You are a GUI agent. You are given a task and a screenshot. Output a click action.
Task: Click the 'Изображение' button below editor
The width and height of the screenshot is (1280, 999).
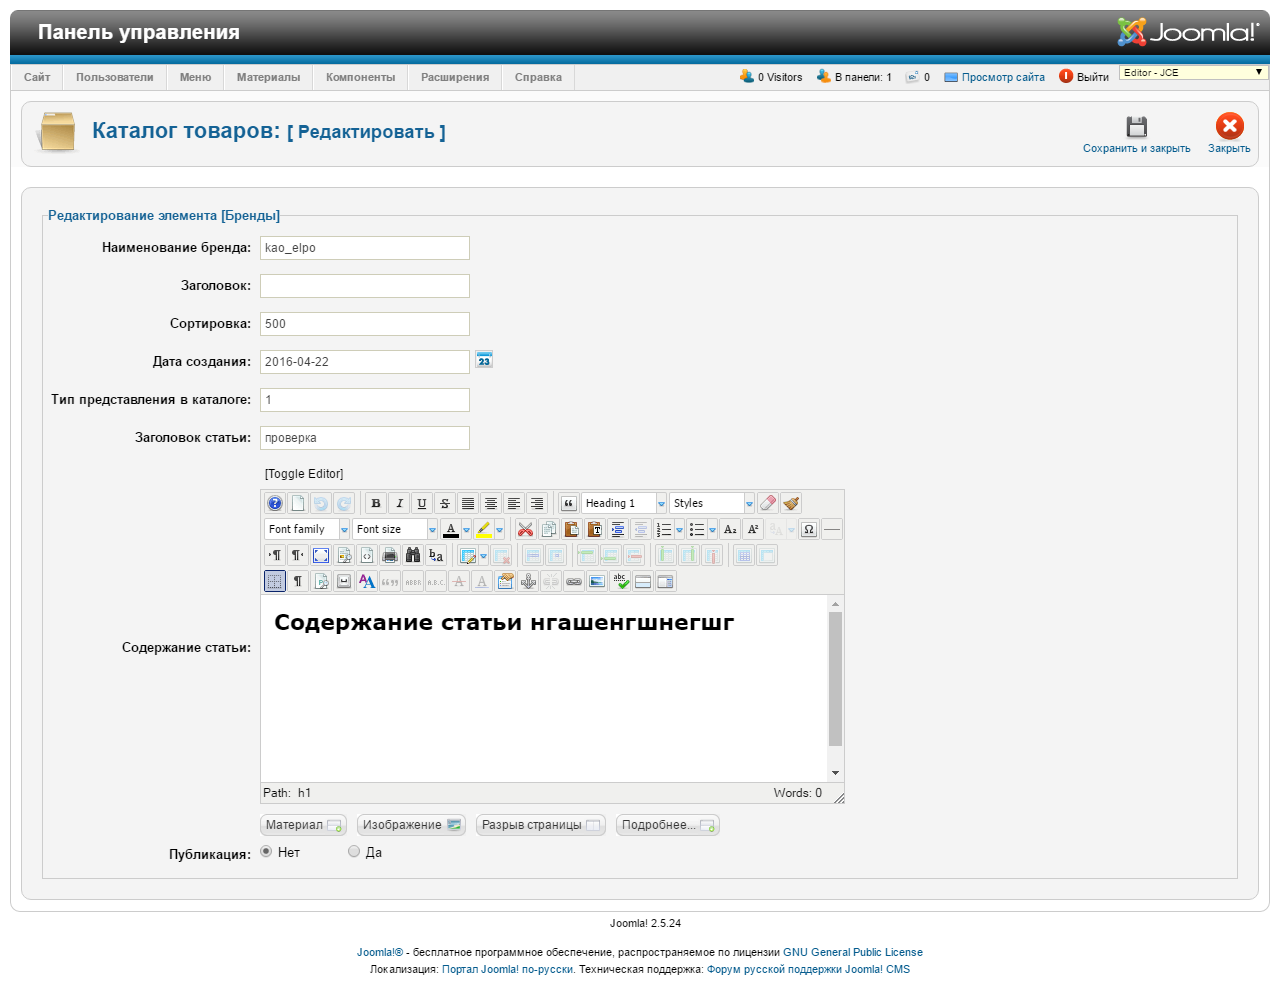411,825
